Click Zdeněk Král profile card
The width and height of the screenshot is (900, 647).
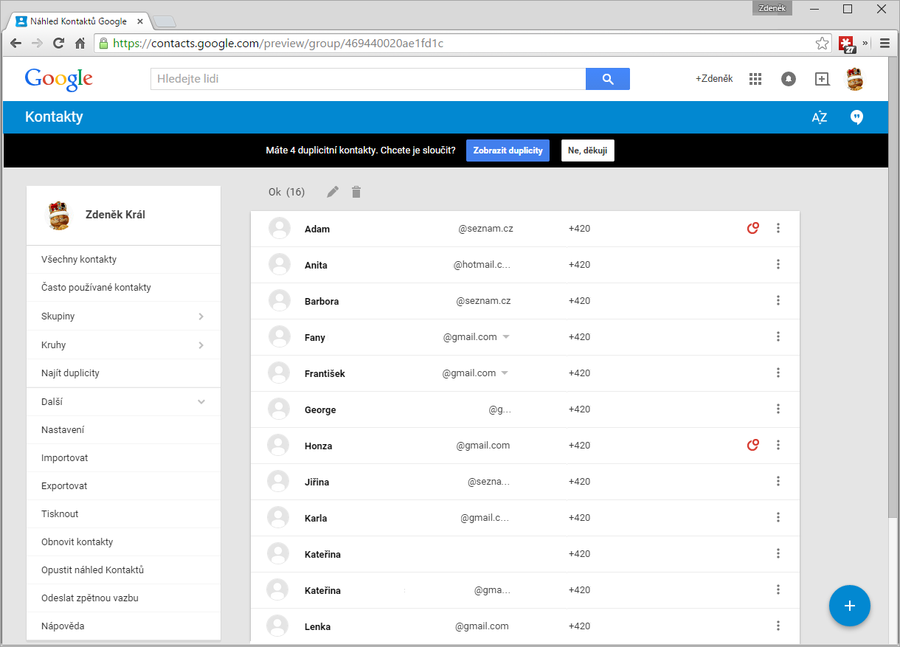click(123, 215)
